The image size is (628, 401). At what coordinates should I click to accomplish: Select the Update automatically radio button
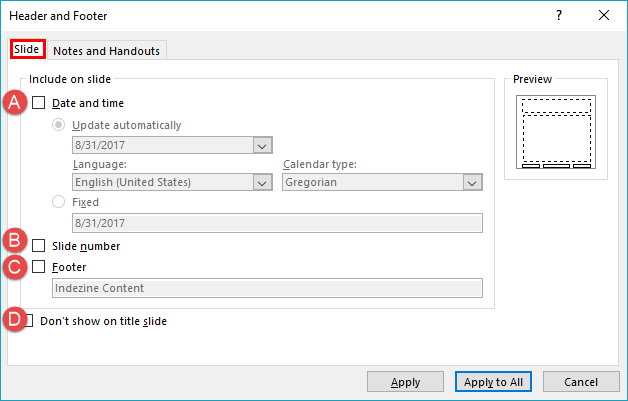pyautogui.click(x=60, y=125)
